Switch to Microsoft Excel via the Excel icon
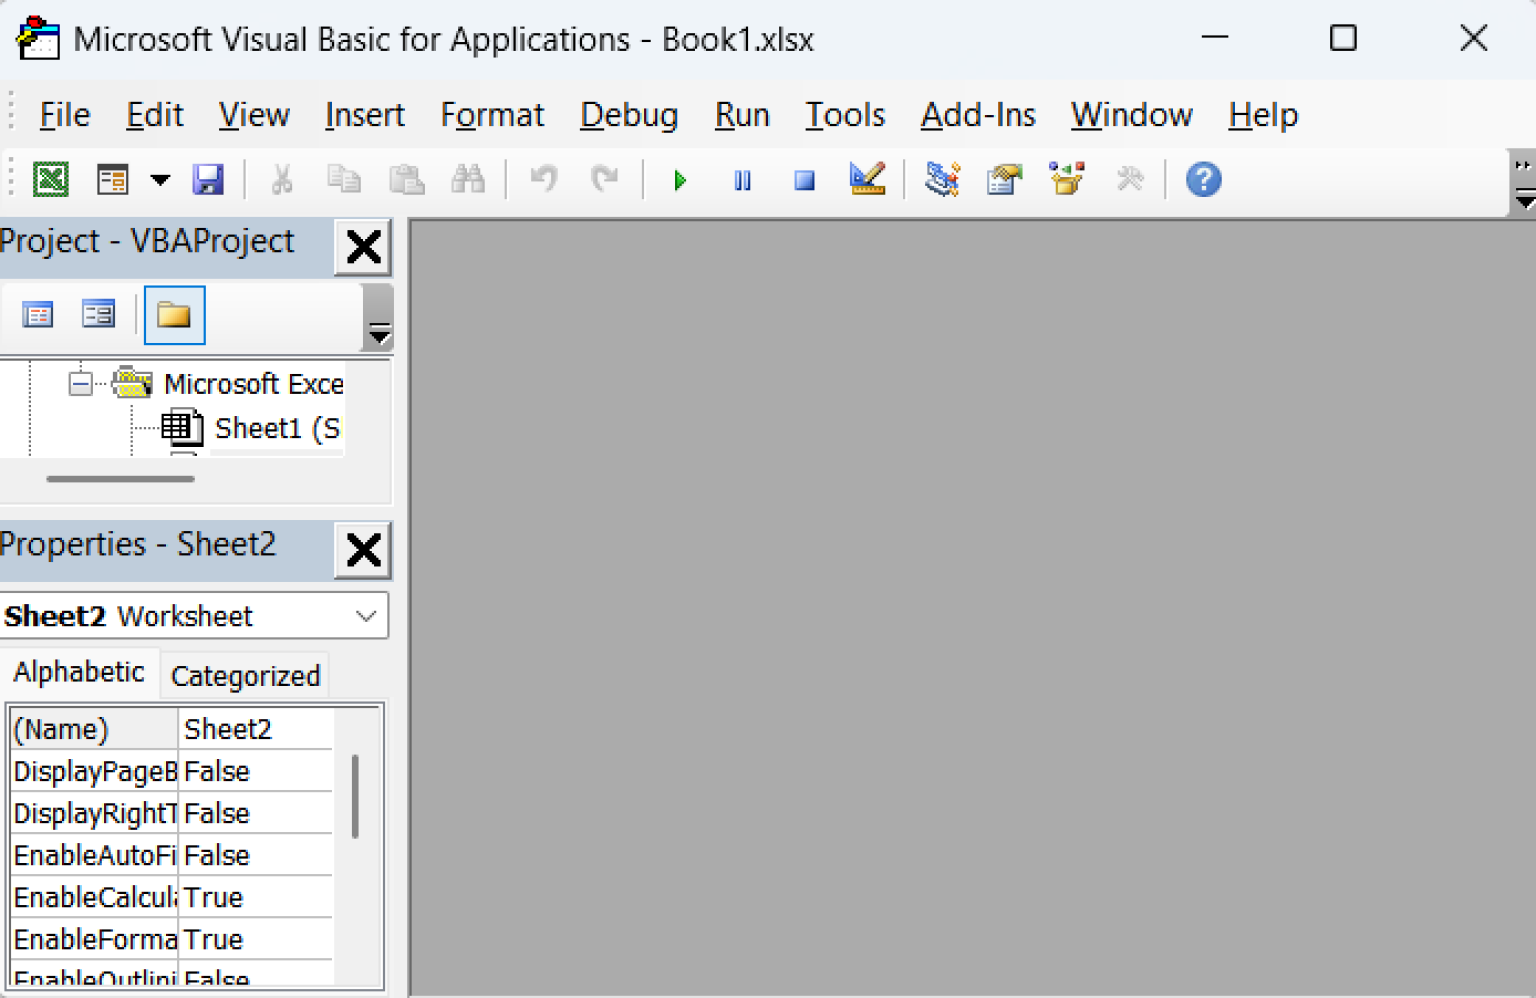1536x998 pixels. click(x=51, y=180)
